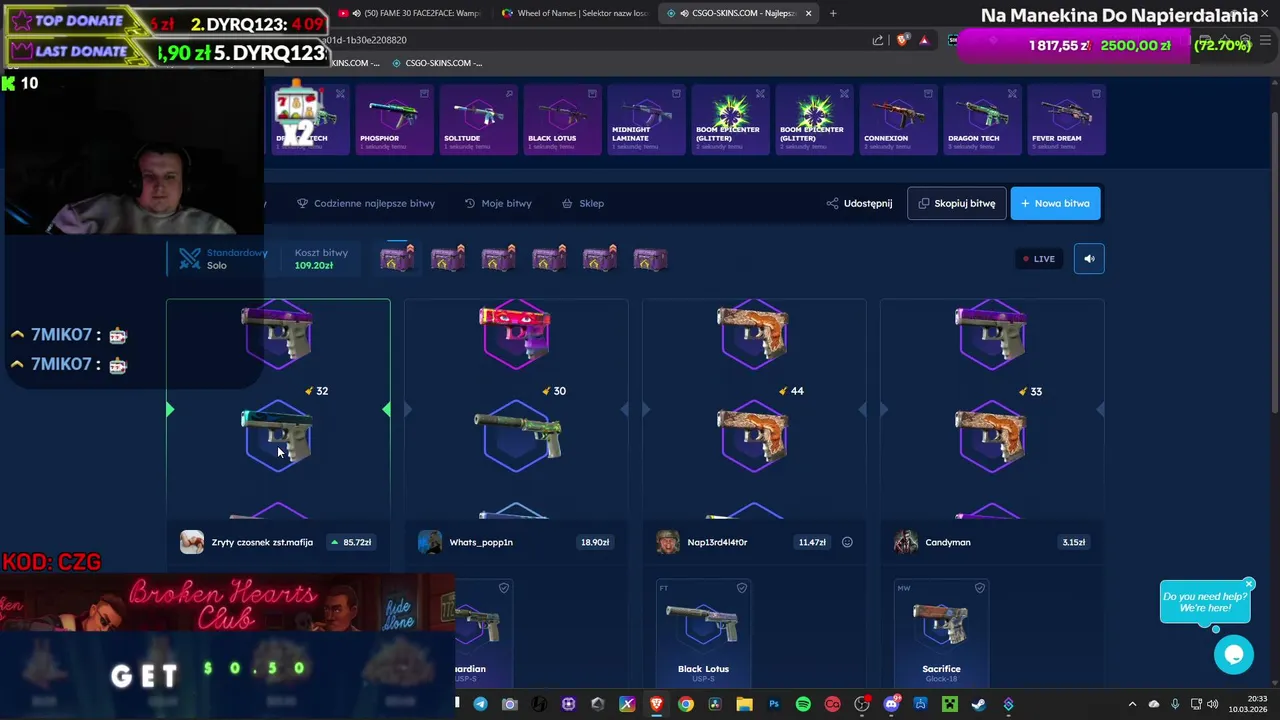Select the second purple case in battle row
The image size is (1280, 720).
click(x=448, y=259)
